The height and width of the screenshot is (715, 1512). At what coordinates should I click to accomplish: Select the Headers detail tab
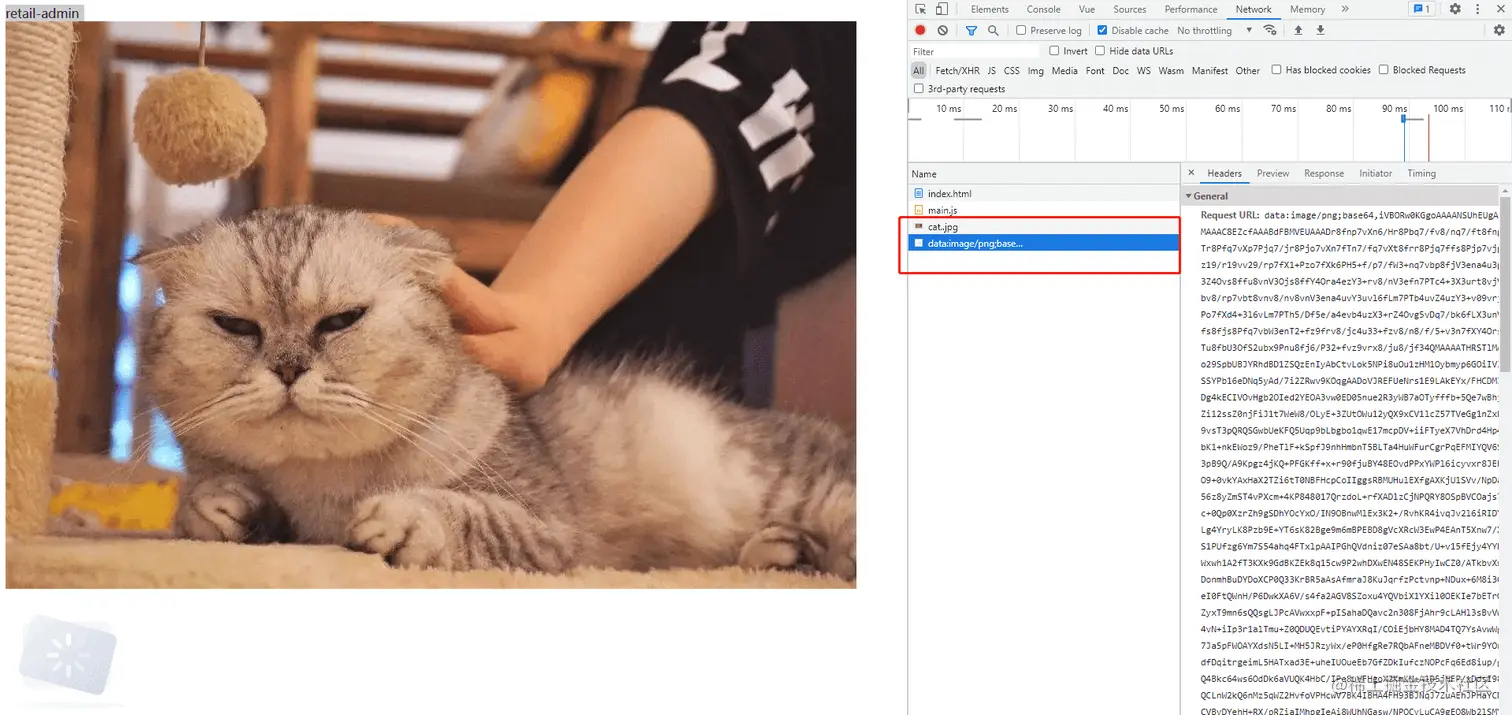[x=1224, y=173]
